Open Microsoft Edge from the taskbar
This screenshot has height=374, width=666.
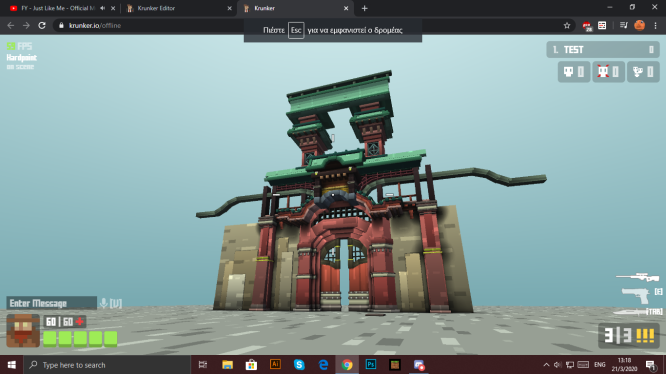(x=323, y=365)
